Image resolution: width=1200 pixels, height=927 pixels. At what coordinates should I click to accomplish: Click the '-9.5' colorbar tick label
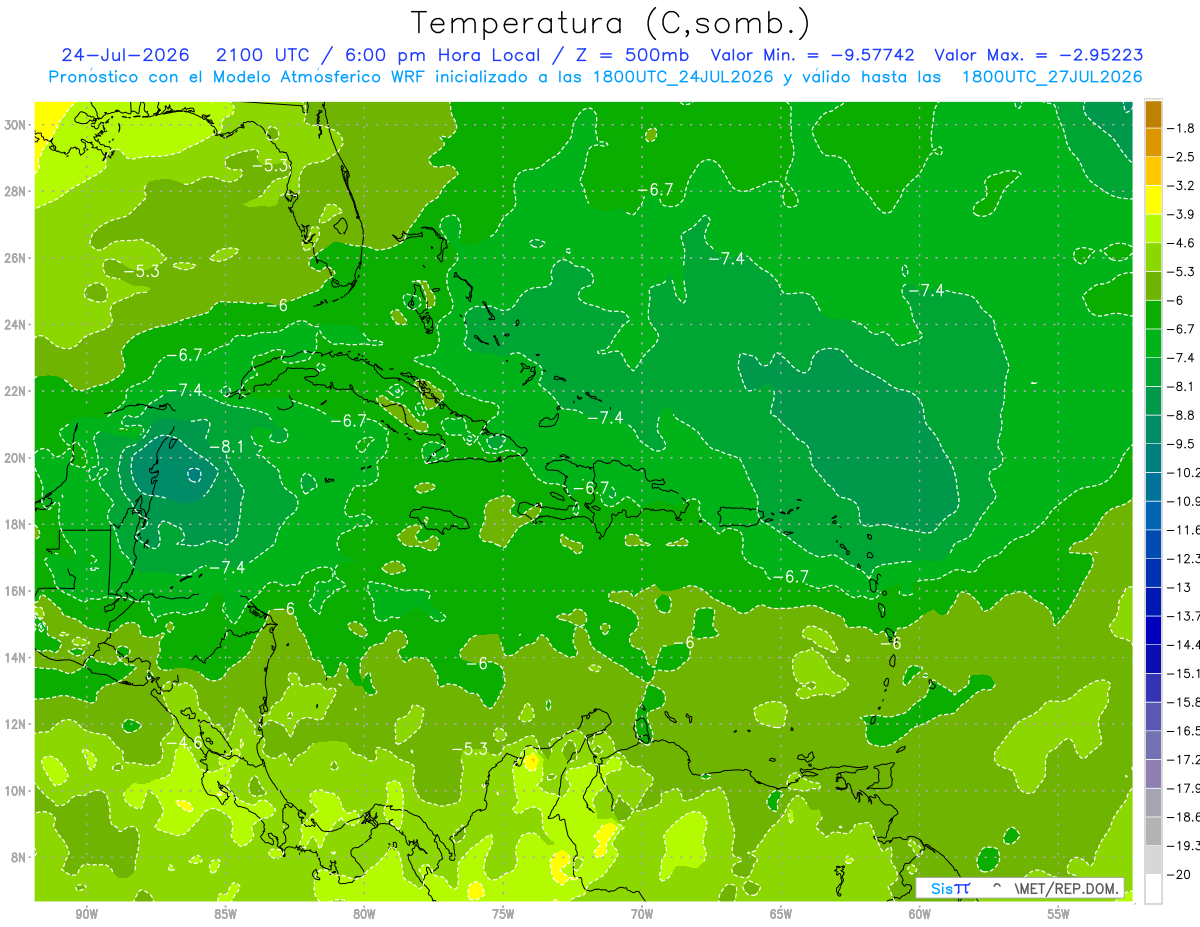[x=1182, y=443]
